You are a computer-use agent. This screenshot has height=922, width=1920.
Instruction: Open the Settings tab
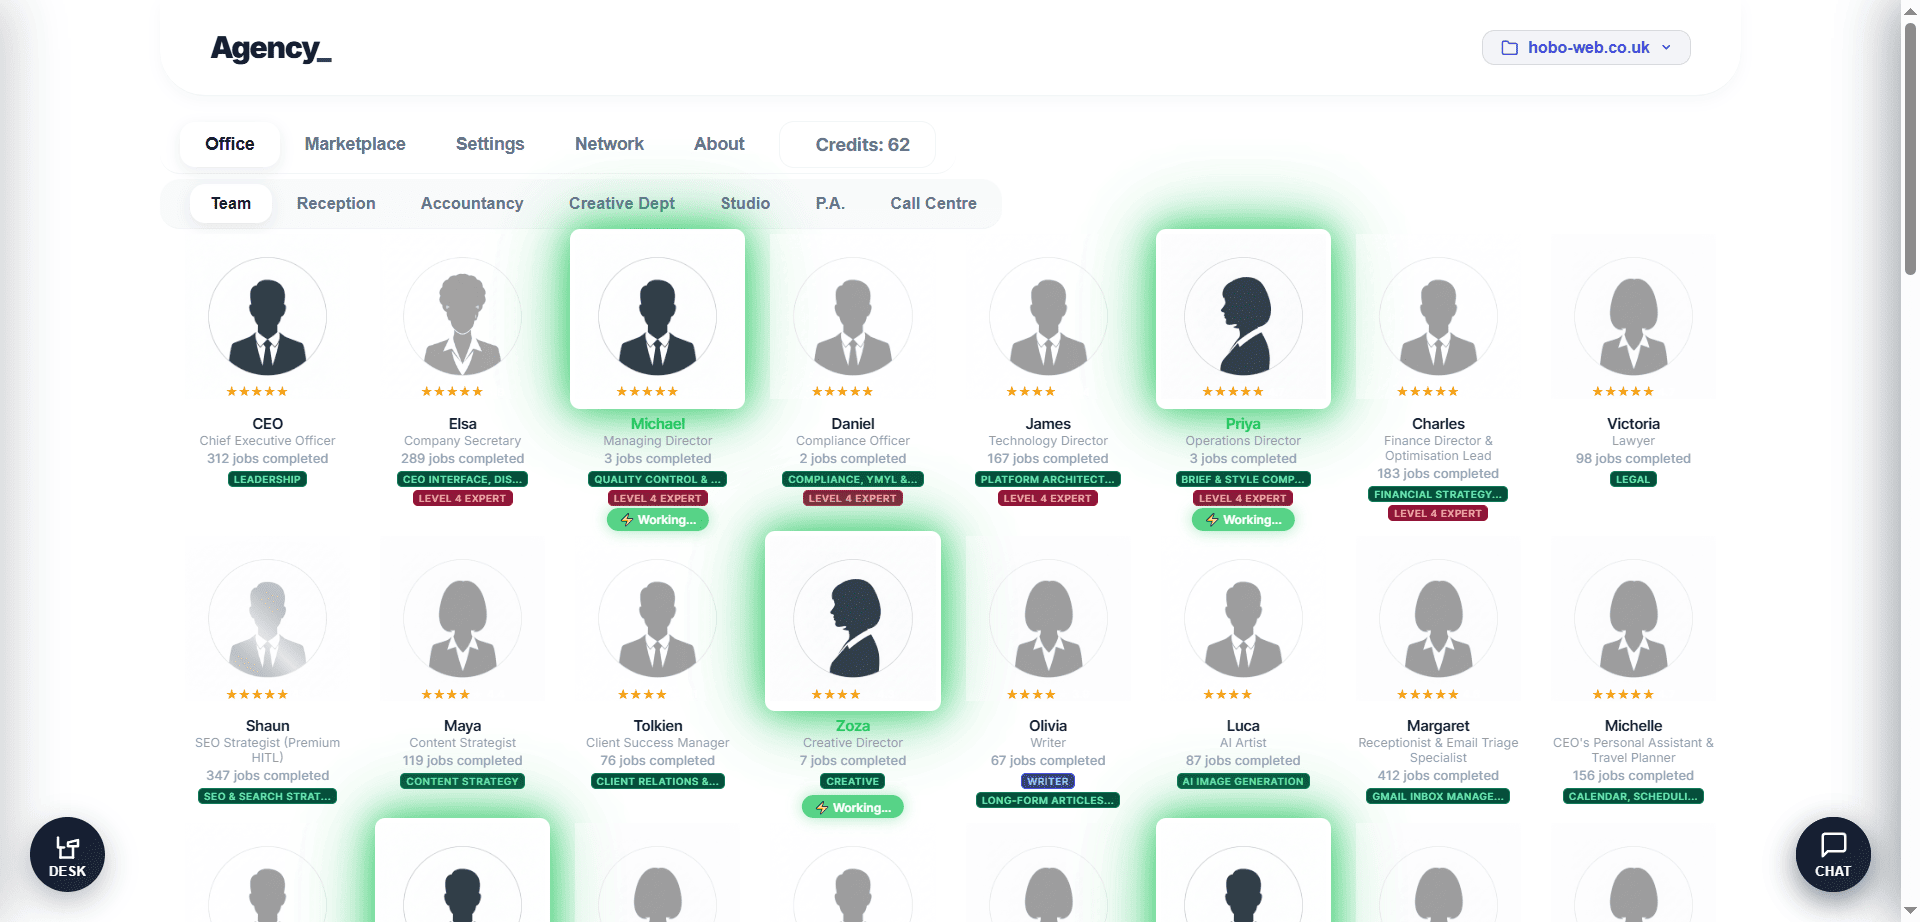(x=490, y=144)
